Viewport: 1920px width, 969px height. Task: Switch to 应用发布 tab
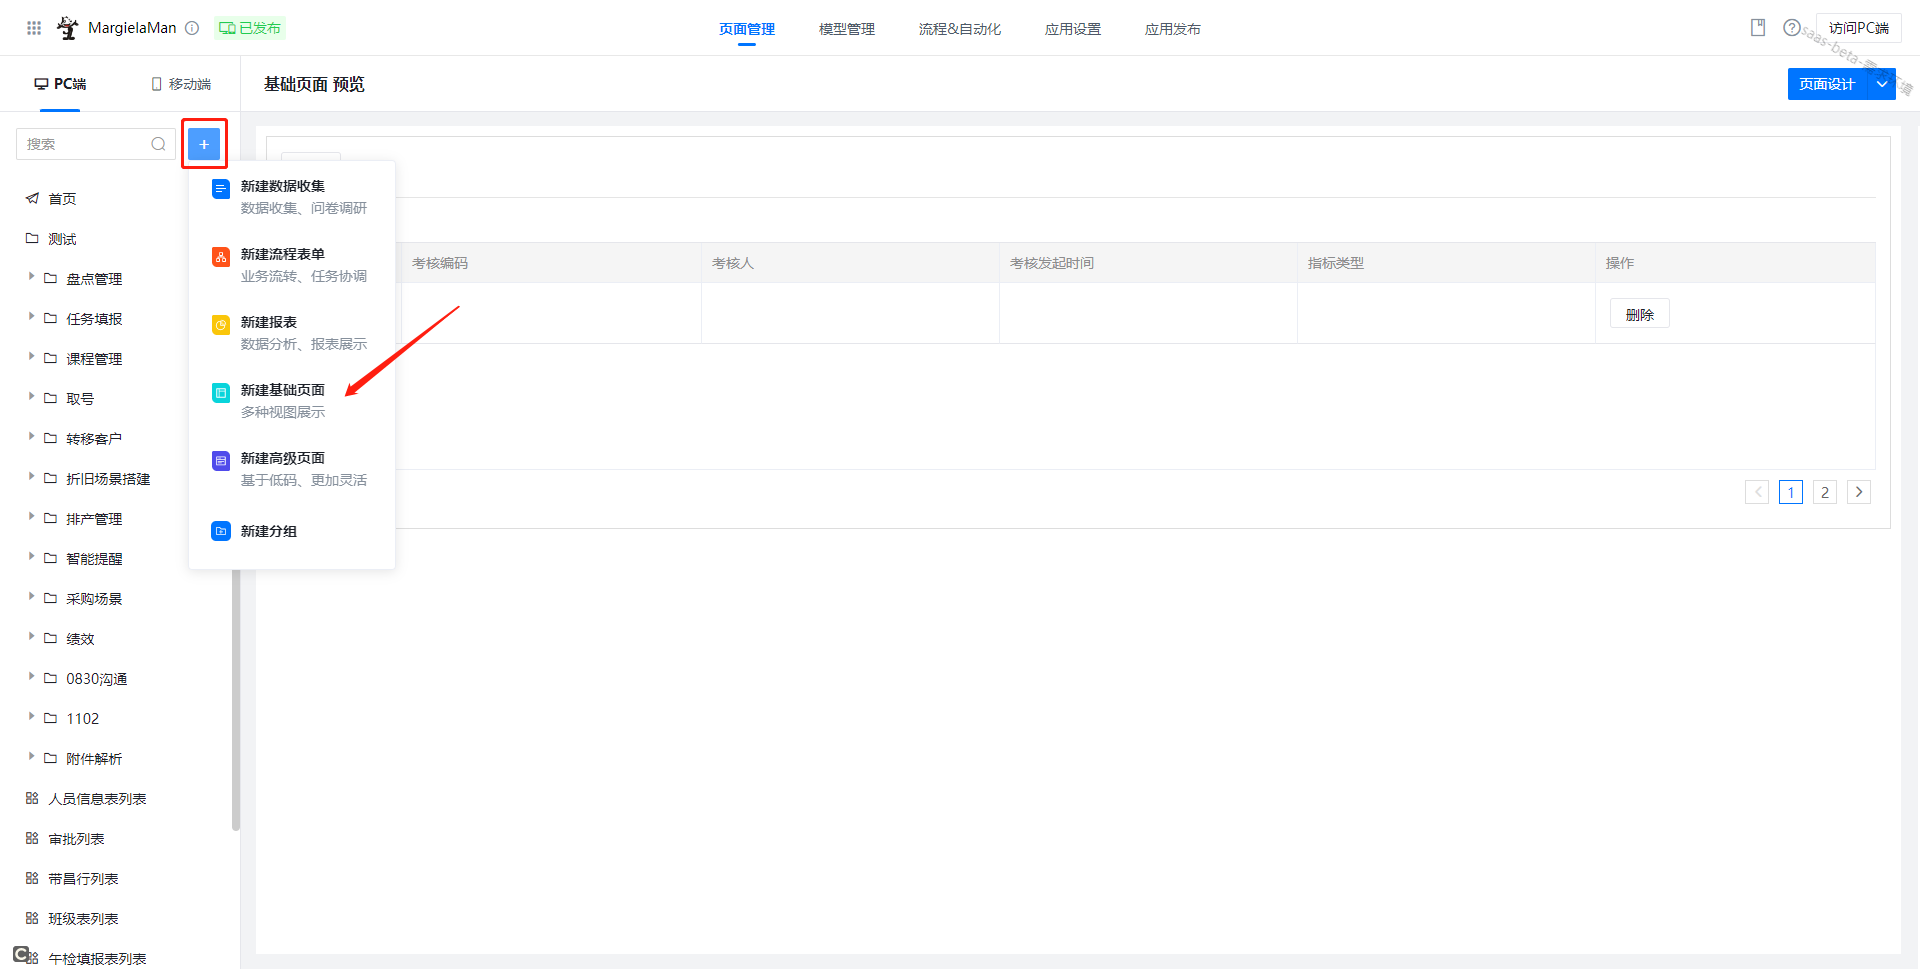click(1173, 29)
